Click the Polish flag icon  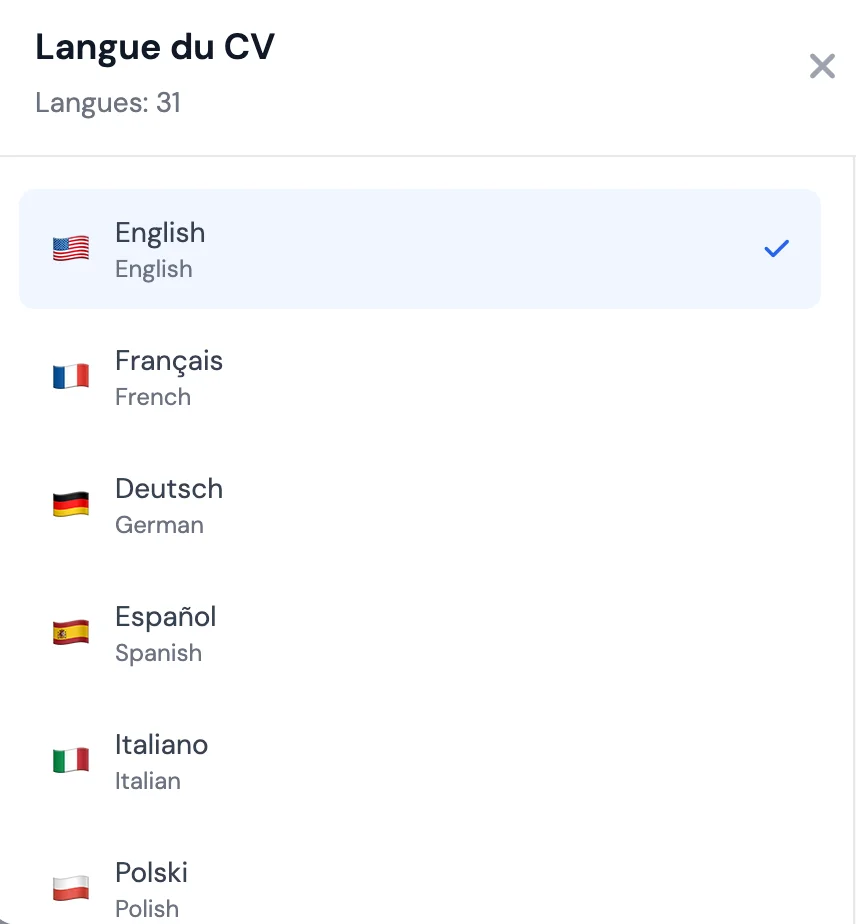70,887
